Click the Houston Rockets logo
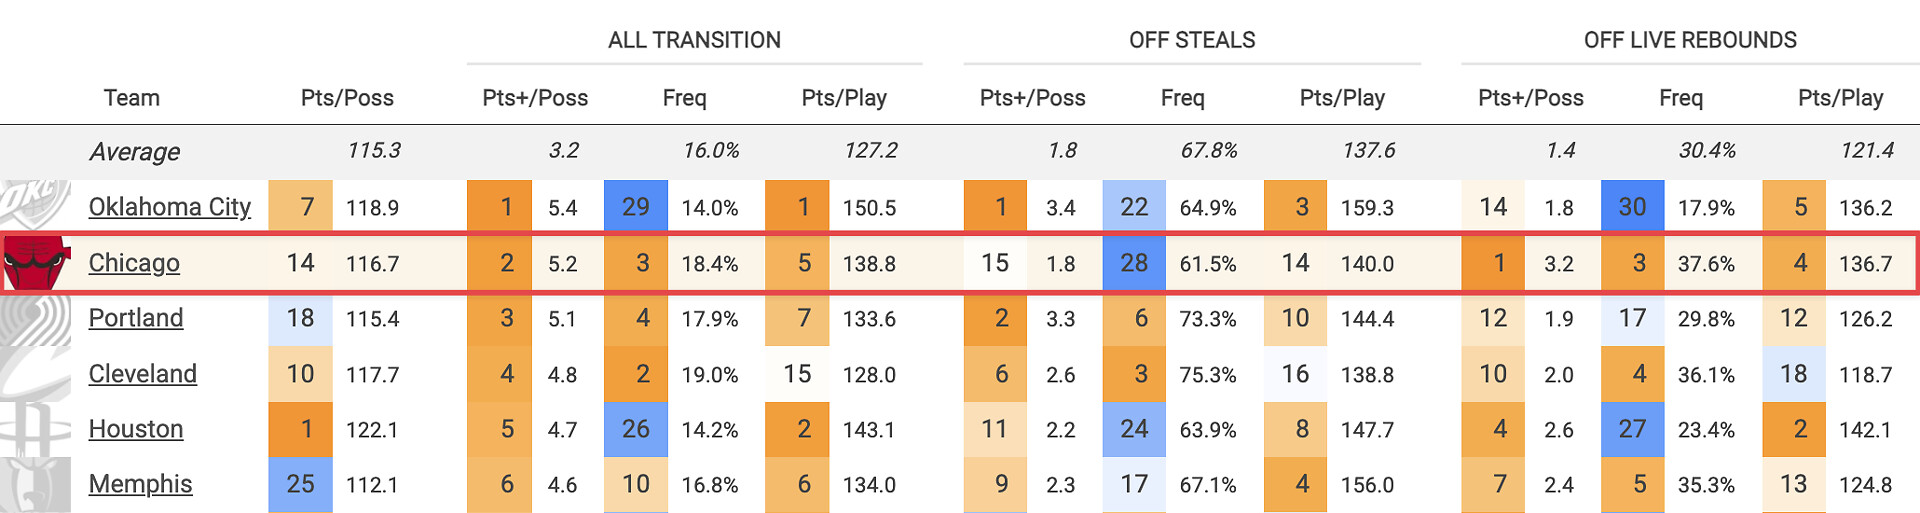1920x513 pixels. [x=36, y=429]
